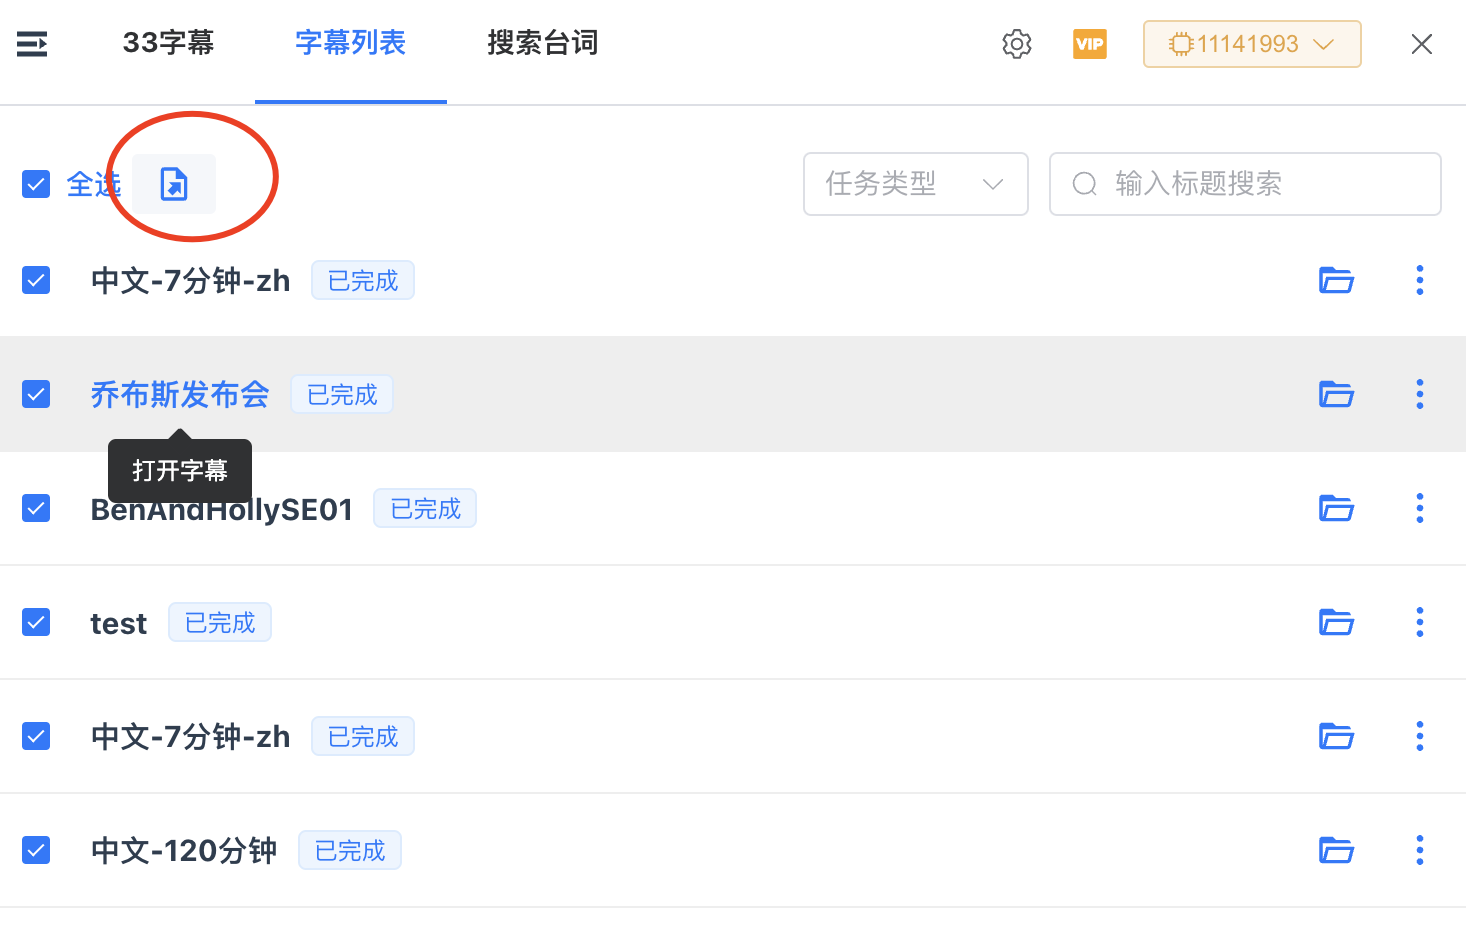This screenshot has height=936, width=1466.
Task: Uncheck the checkbox next to test
Action: pyautogui.click(x=36, y=622)
